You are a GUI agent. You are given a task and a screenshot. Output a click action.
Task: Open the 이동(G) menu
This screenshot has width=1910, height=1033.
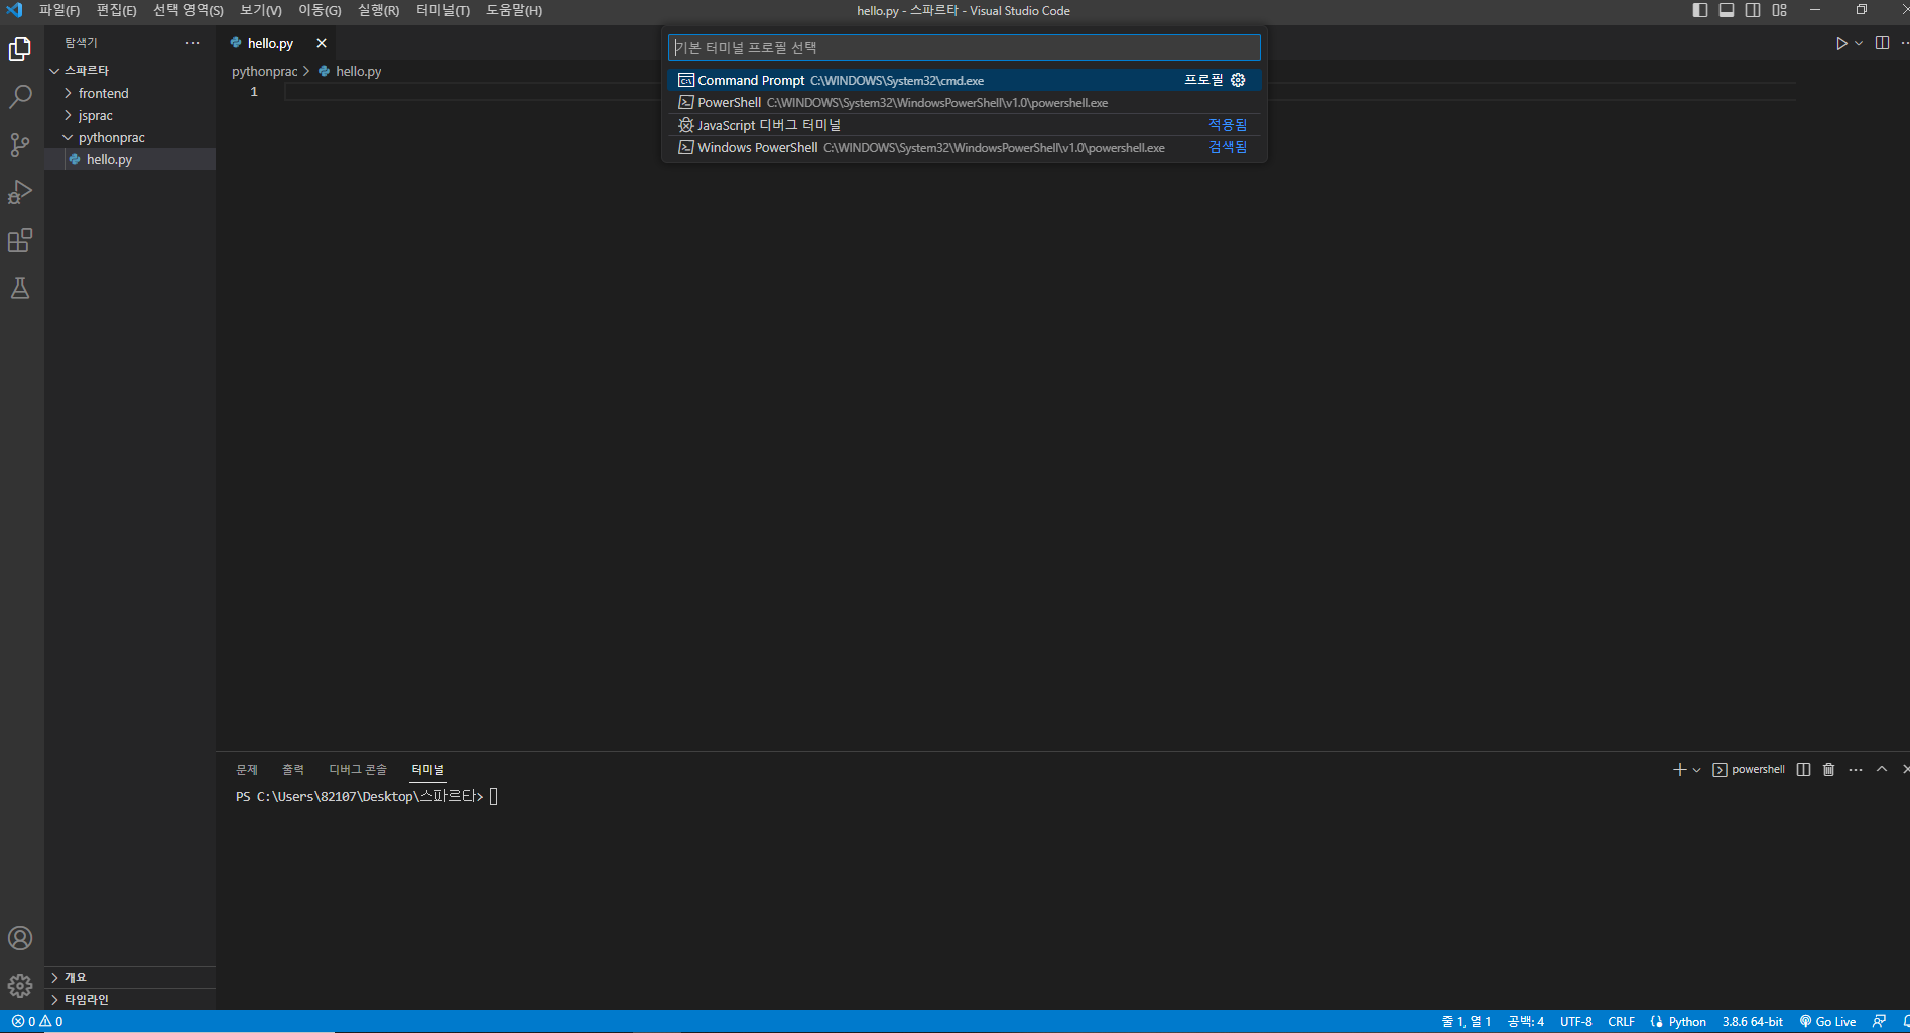pyautogui.click(x=320, y=10)
